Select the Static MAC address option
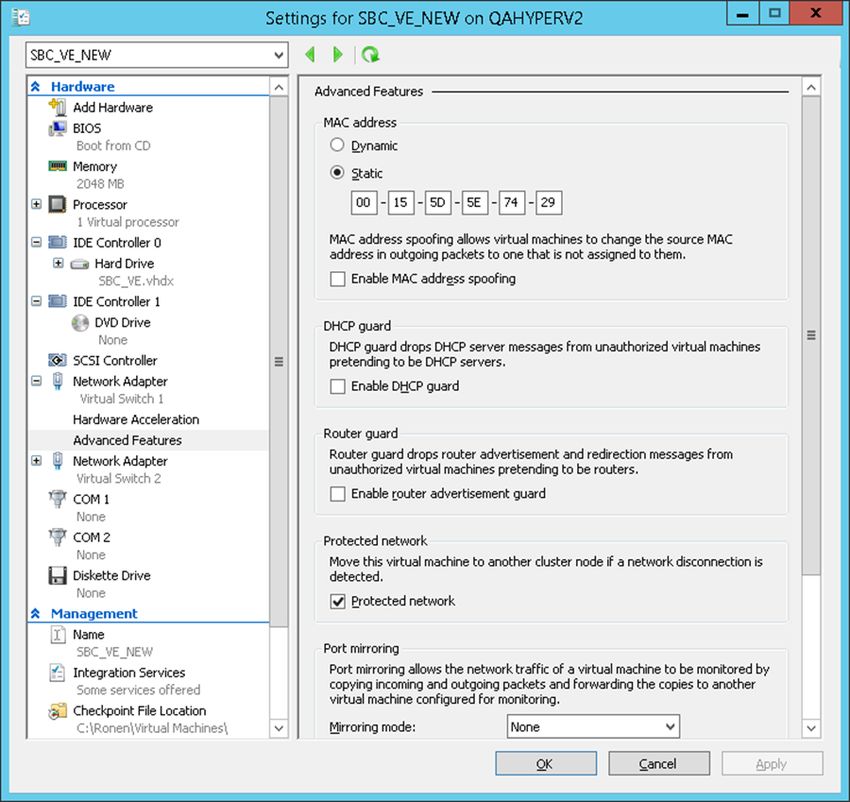The height and width of the screenshot is (802, 850). 337,172
